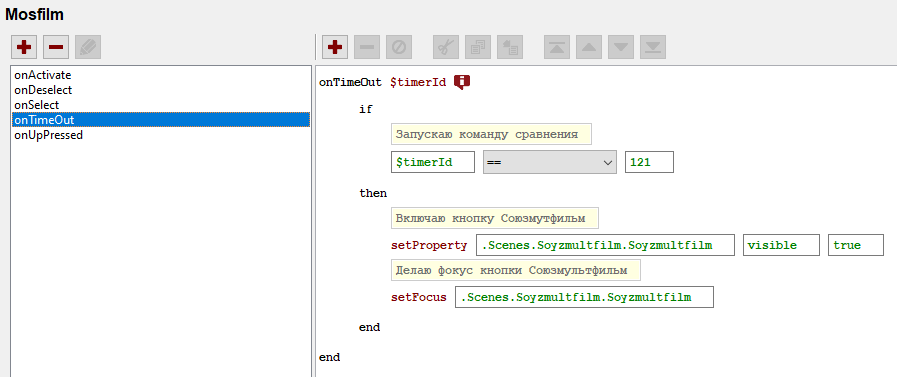Click the $timerId condition input field
The image size is (897, 377).
click(433, 162)
